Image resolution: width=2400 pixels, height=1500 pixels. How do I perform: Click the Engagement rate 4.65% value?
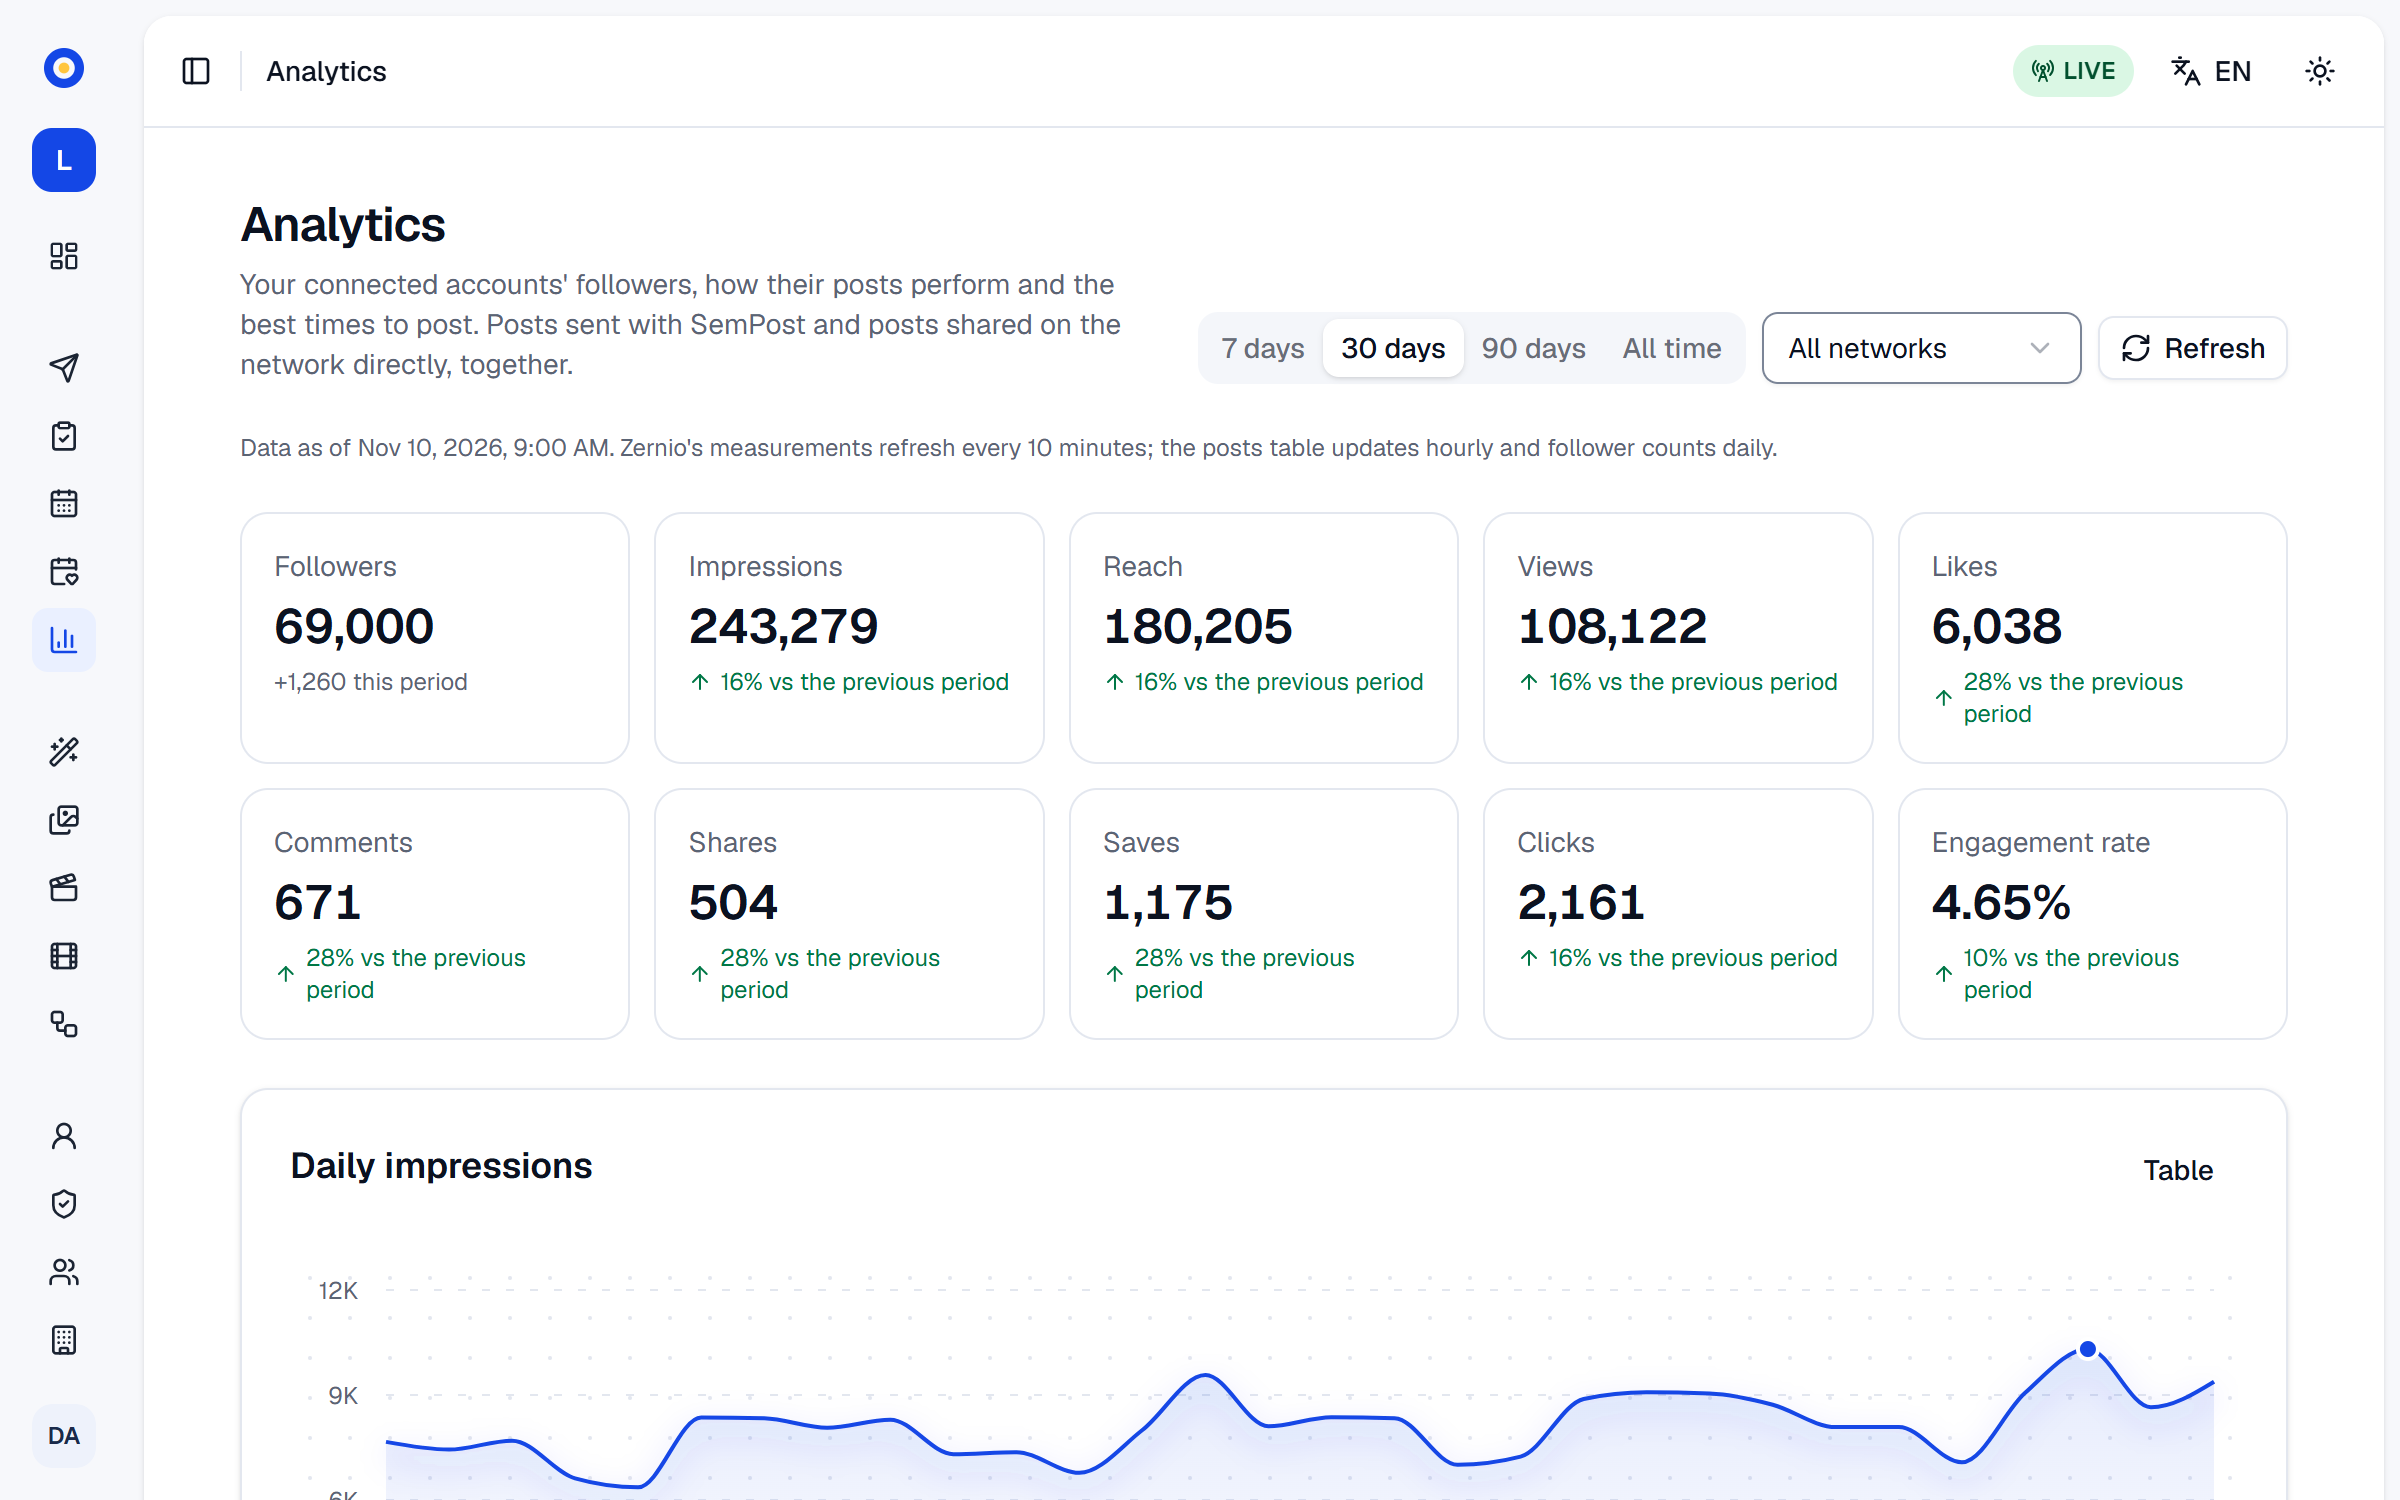tap(2001, 902)
